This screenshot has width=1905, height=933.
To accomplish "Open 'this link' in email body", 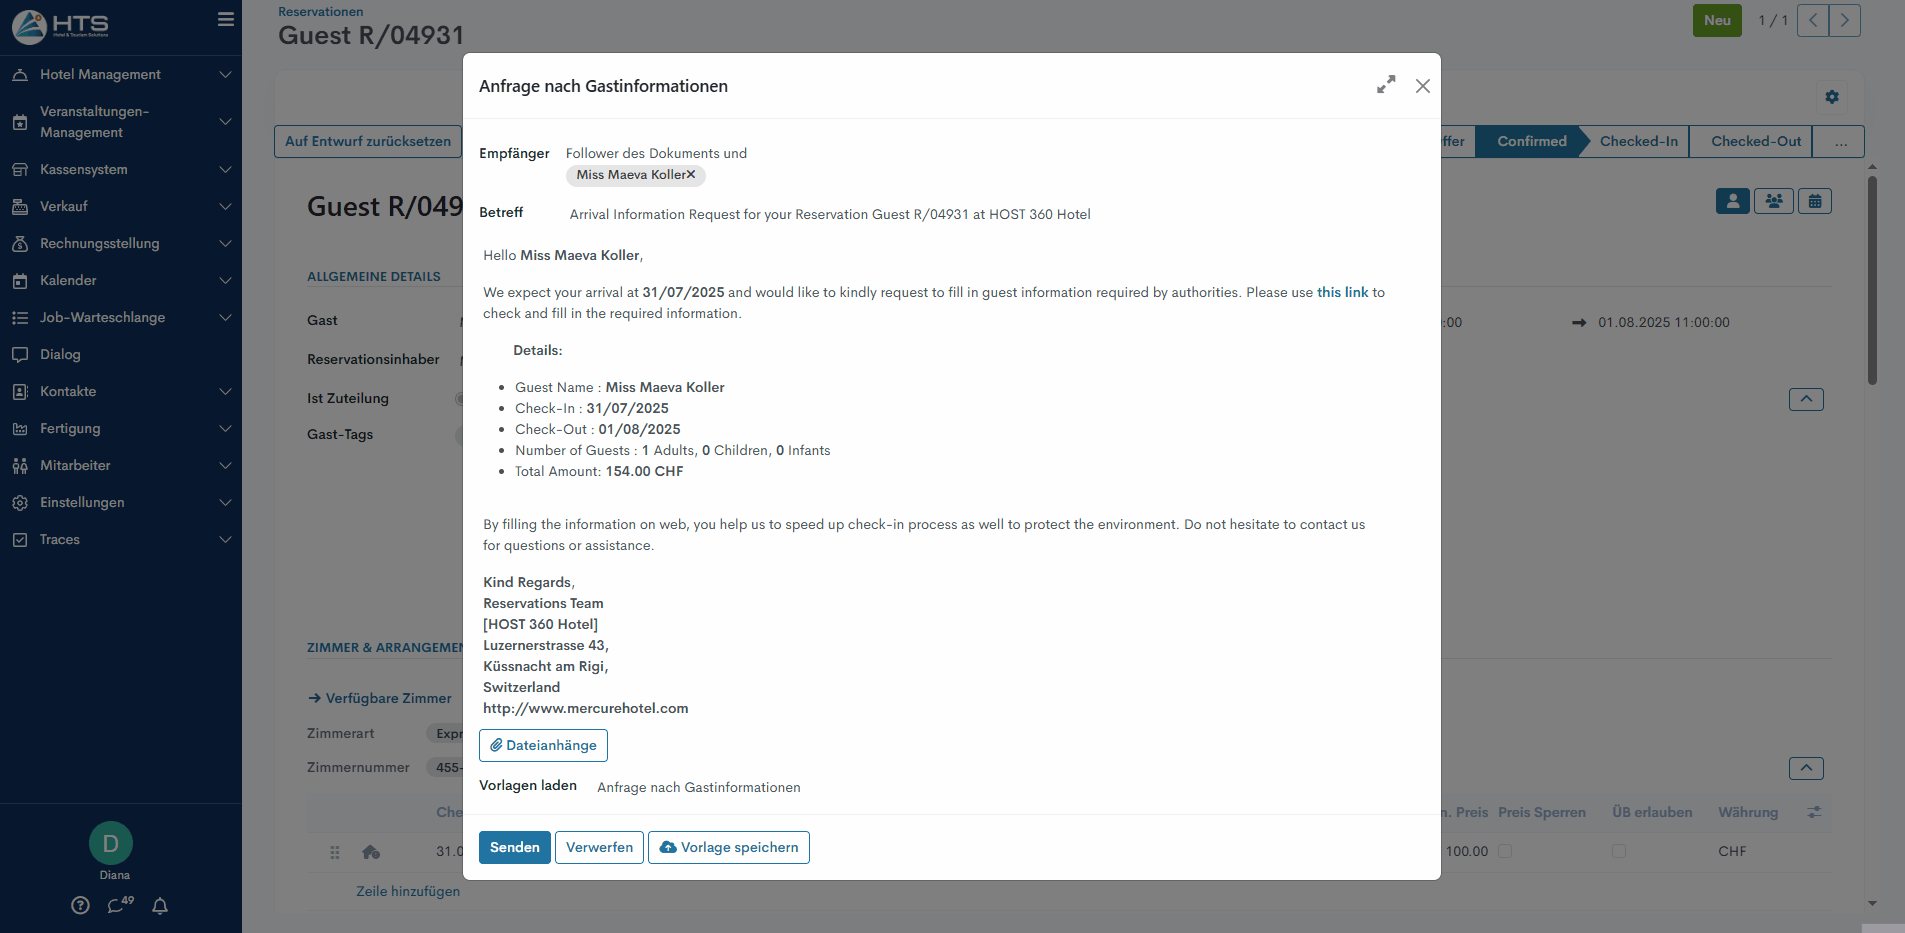I will click(1342, 293).
